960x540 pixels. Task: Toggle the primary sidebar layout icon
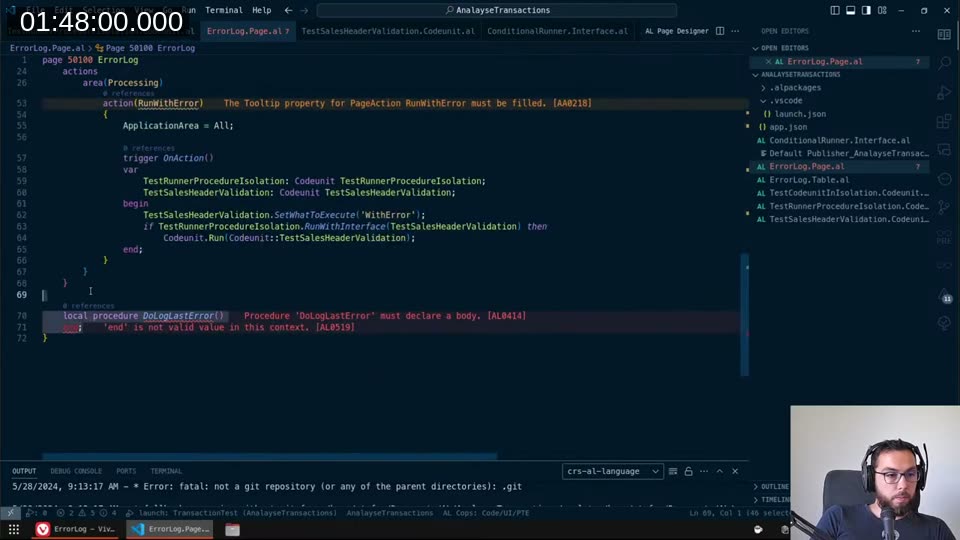point(835,10)
